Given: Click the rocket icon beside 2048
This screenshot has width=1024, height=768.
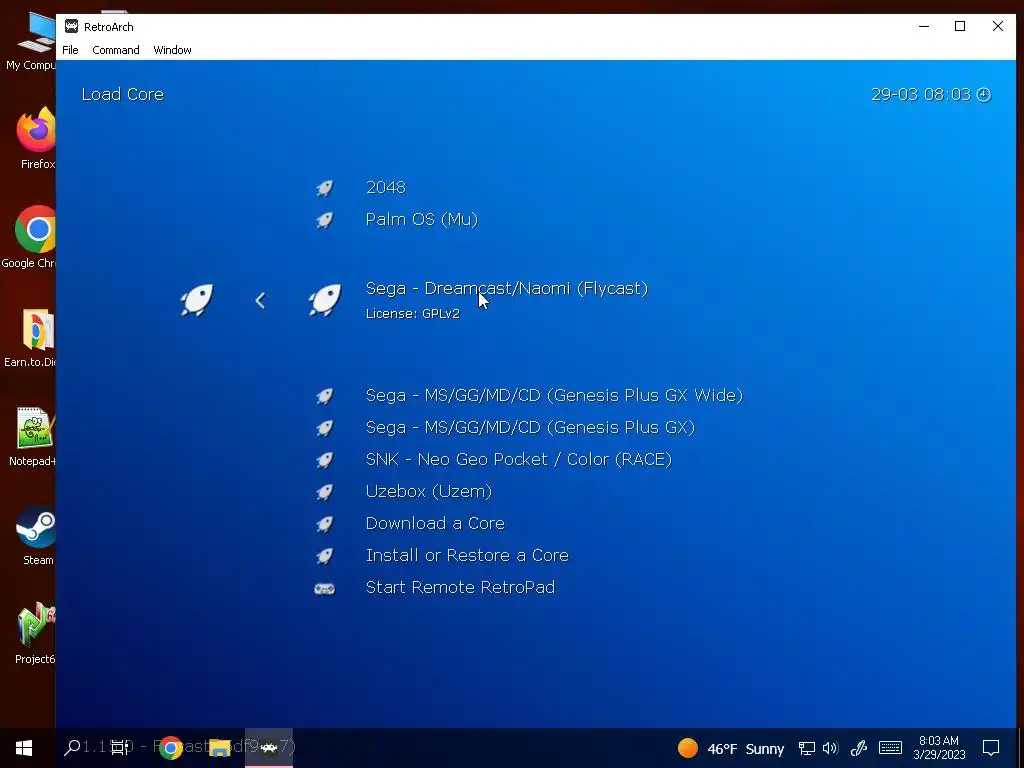Looking at the screenshot, I should click(x=325, y=188).
